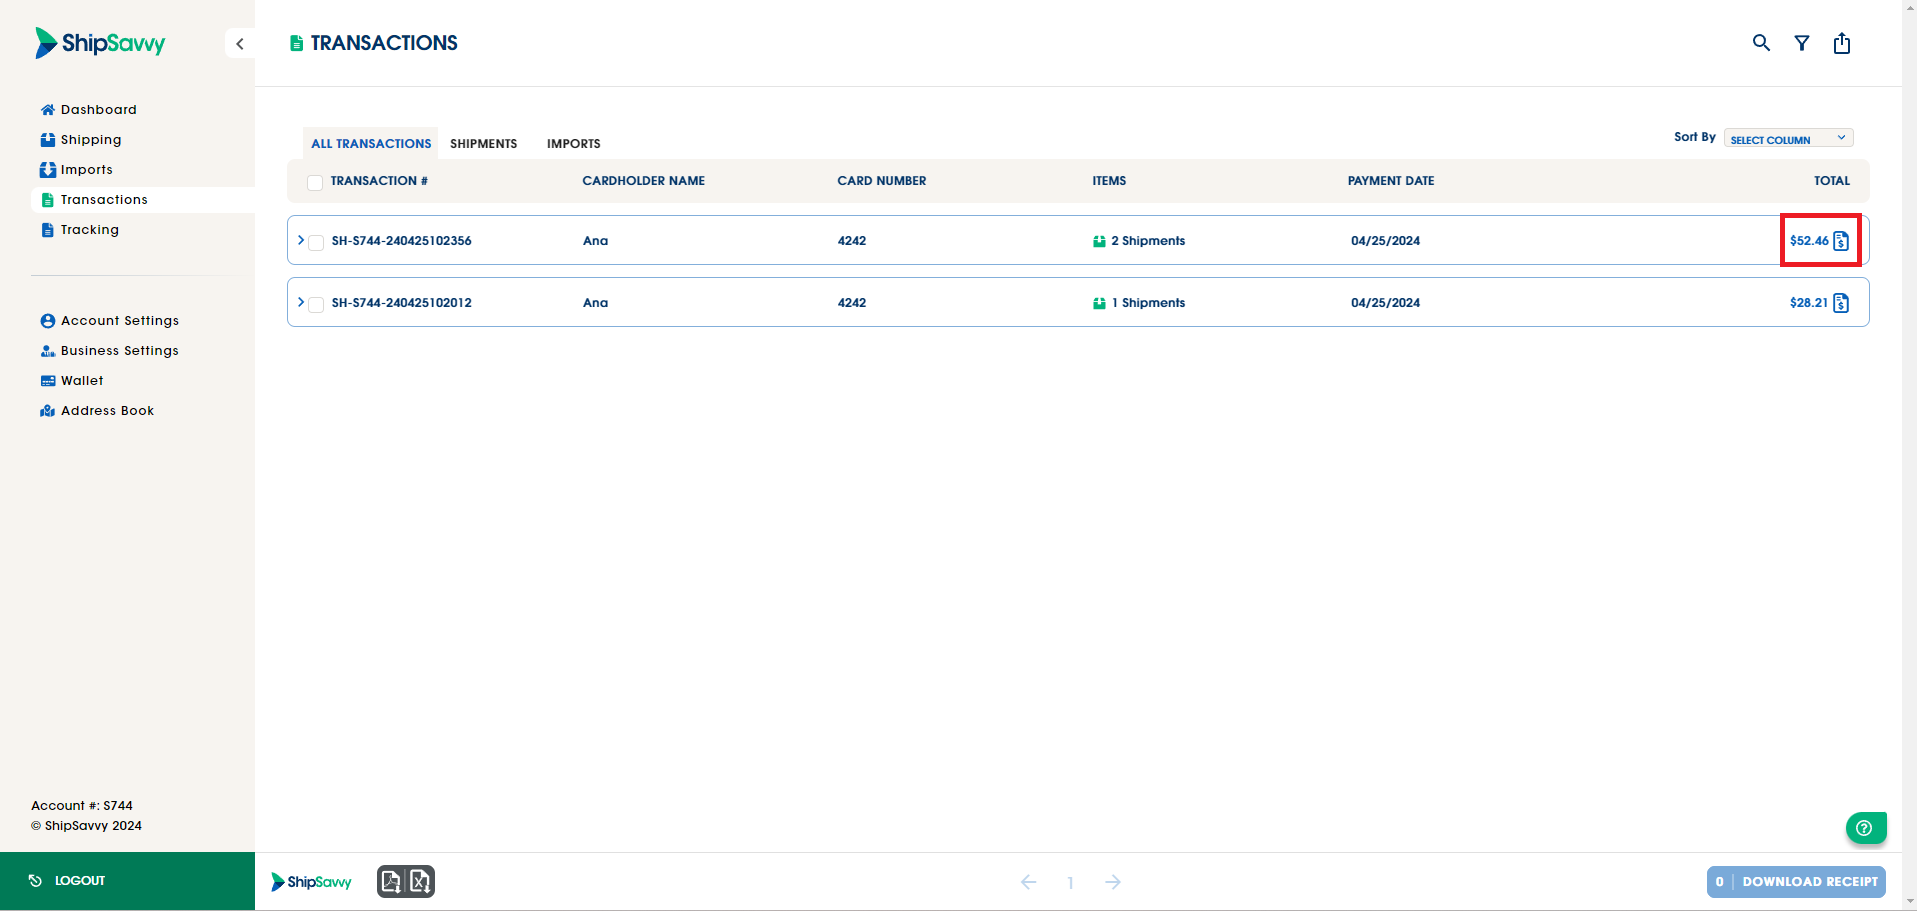This screenshot has width=1917, height=911.
Task: Click the Address Book icon
Action: click(47, 411)
